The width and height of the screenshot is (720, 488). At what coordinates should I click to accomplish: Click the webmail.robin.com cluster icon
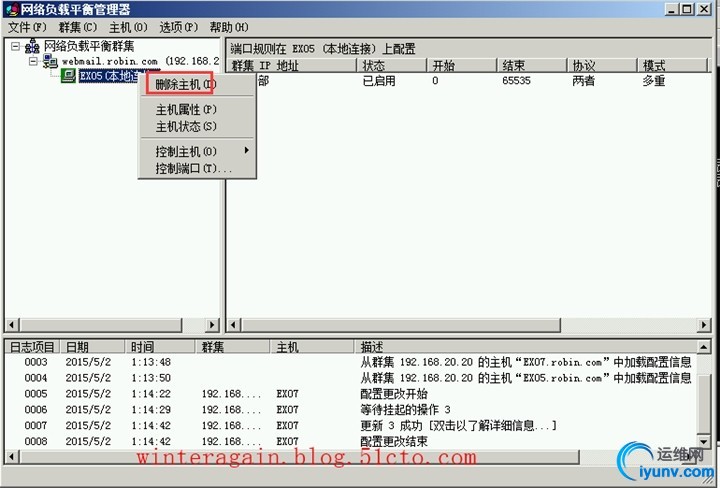(50, 61)
